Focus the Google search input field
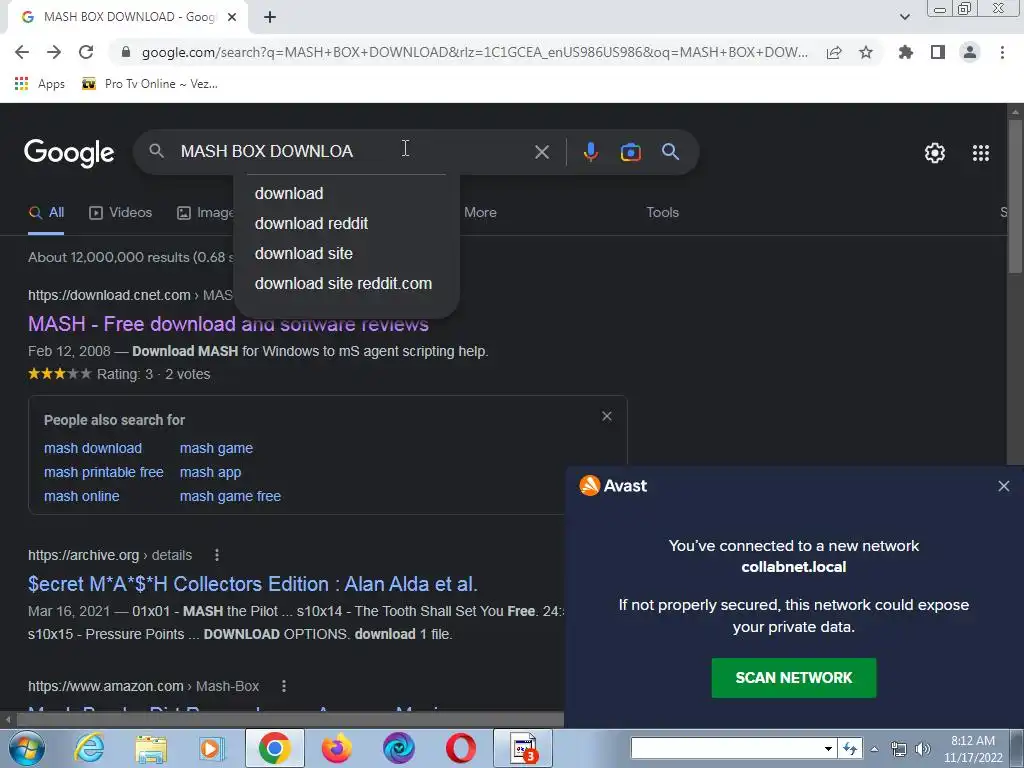Screen dimensions: 1024x768 pos(353,152)
